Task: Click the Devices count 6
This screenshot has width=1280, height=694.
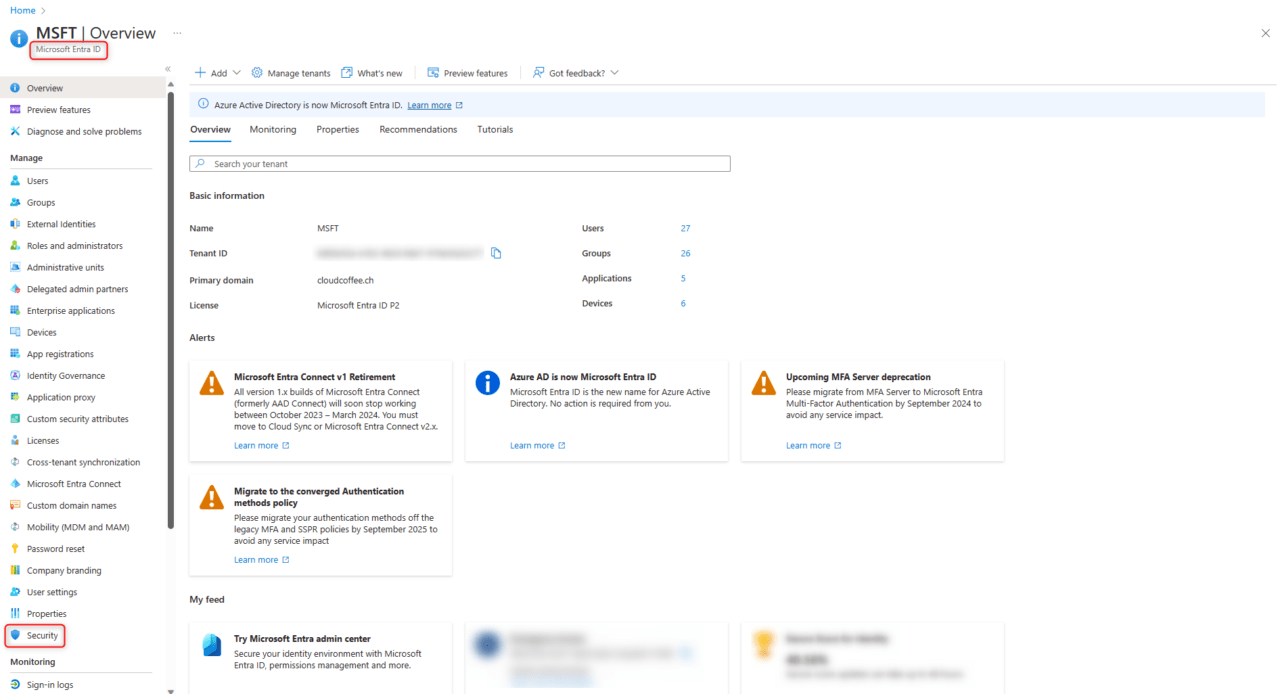Action: [x=683, y=304]
